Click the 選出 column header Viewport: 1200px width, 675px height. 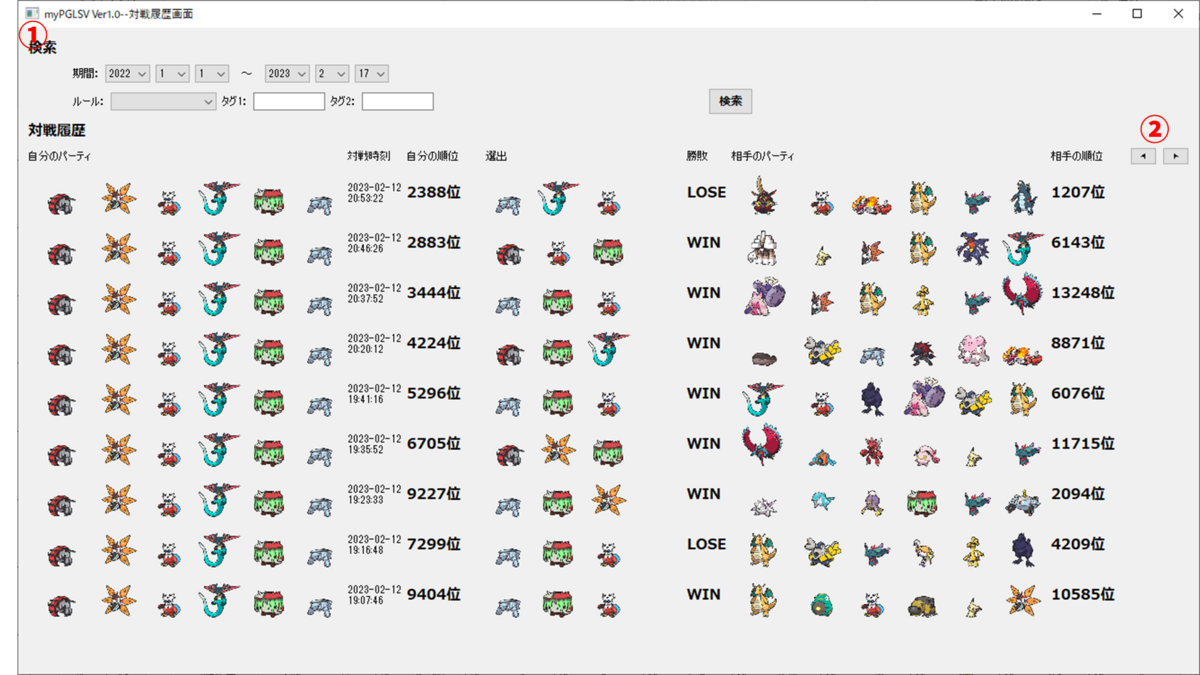496,156
